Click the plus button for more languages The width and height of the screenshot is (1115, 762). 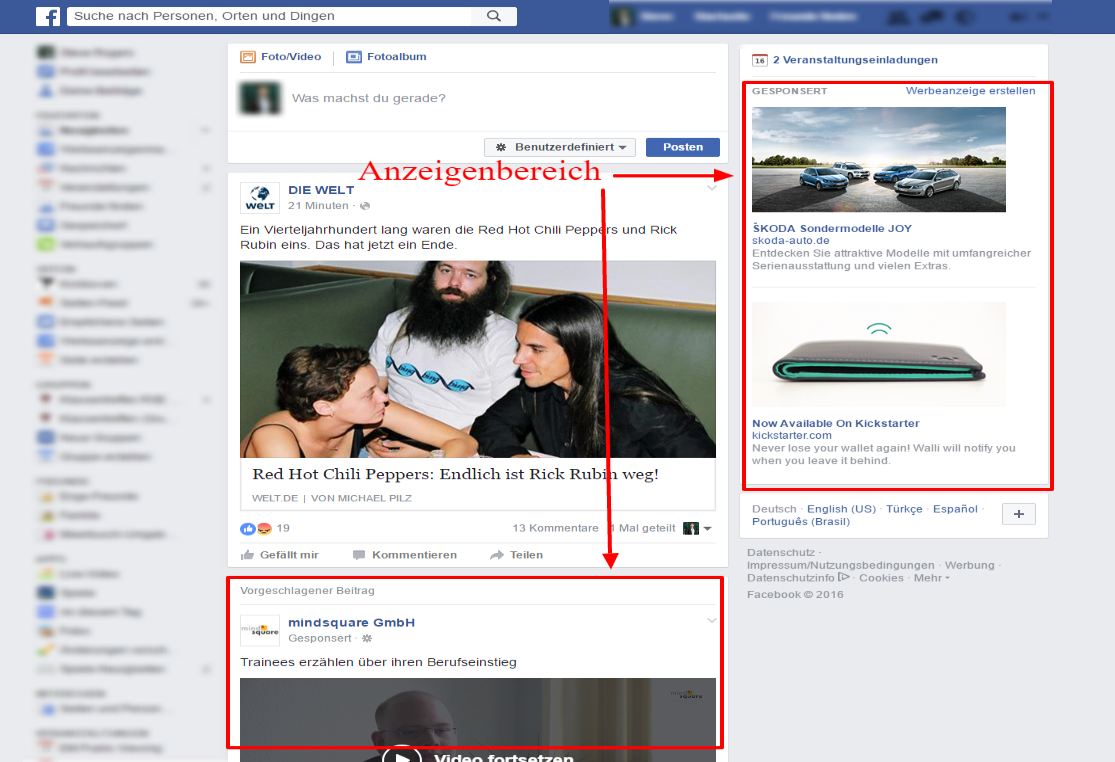[x=1018, y=514]
